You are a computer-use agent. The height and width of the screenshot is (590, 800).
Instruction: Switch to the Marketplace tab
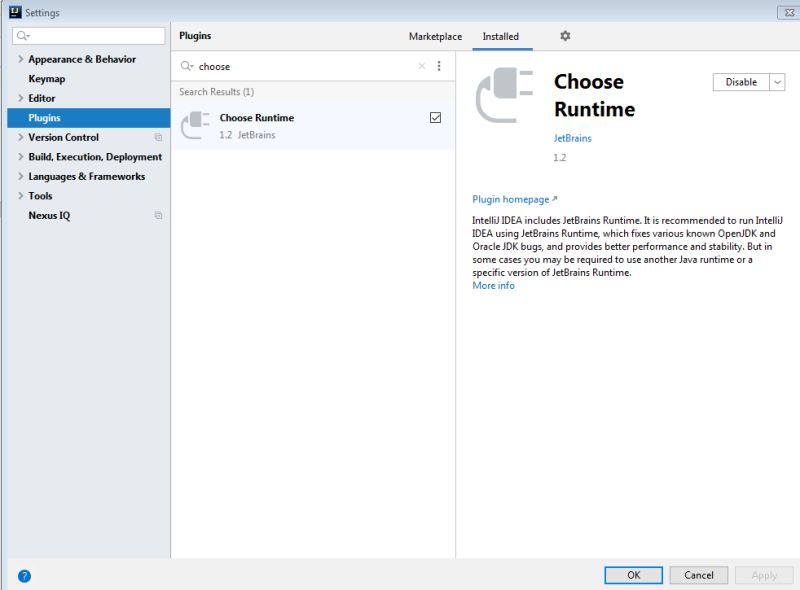[x=435, y=36]
